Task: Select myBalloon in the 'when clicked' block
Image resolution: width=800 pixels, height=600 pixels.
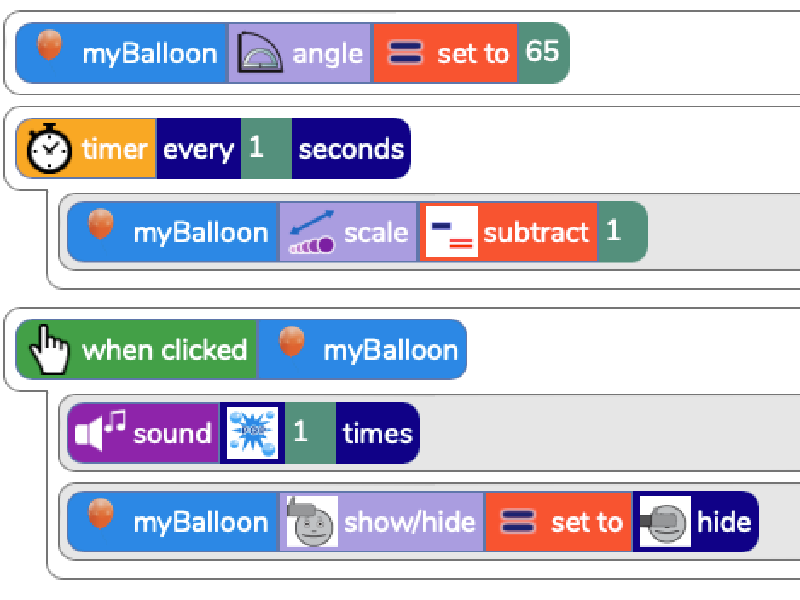Action: coord(362,349)
